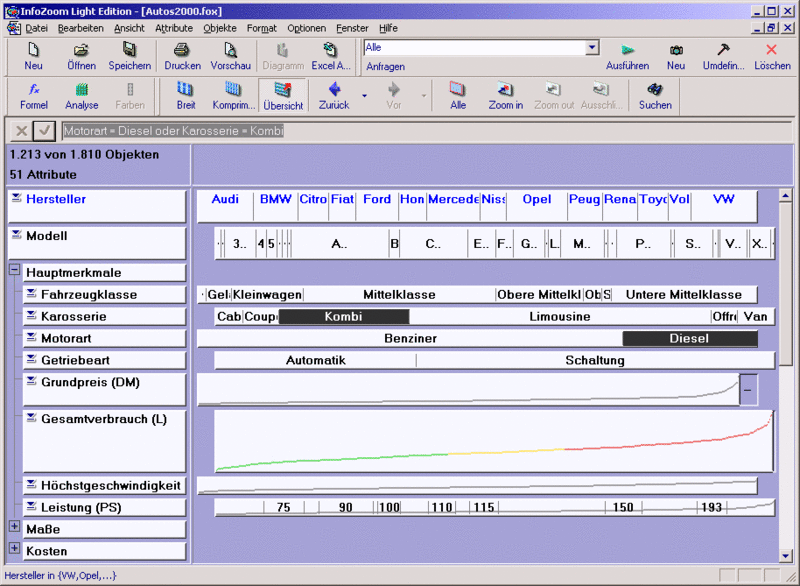The width and height of the screenshot is (800, 586).
Task: Open the Anfragen query dropdown
Action: coord(592,47)
